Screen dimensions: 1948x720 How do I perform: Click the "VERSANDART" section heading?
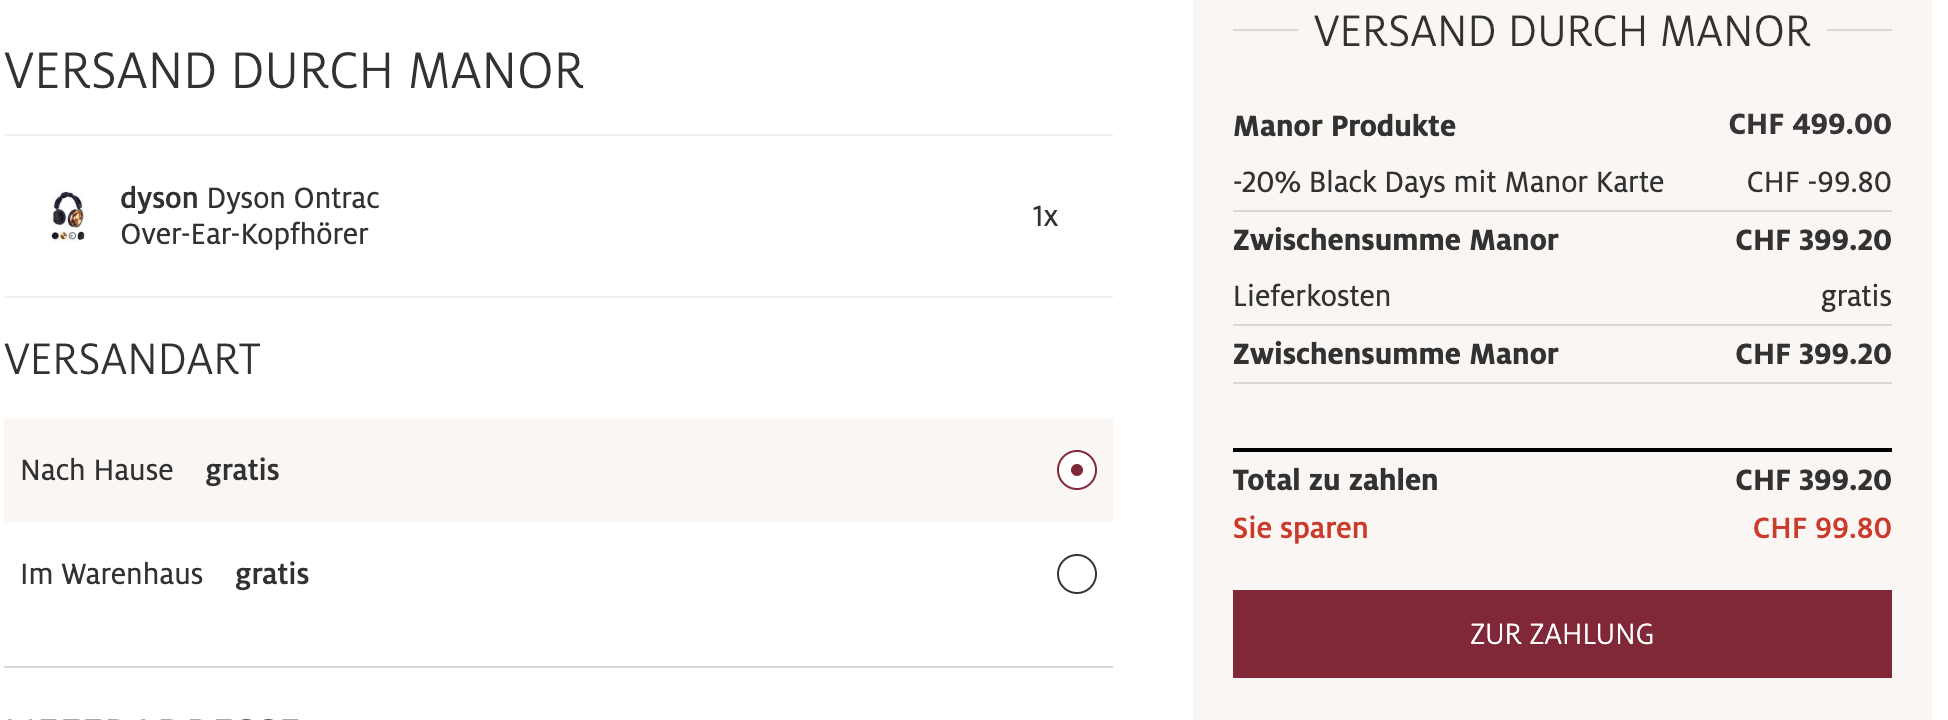pos(133,360)
